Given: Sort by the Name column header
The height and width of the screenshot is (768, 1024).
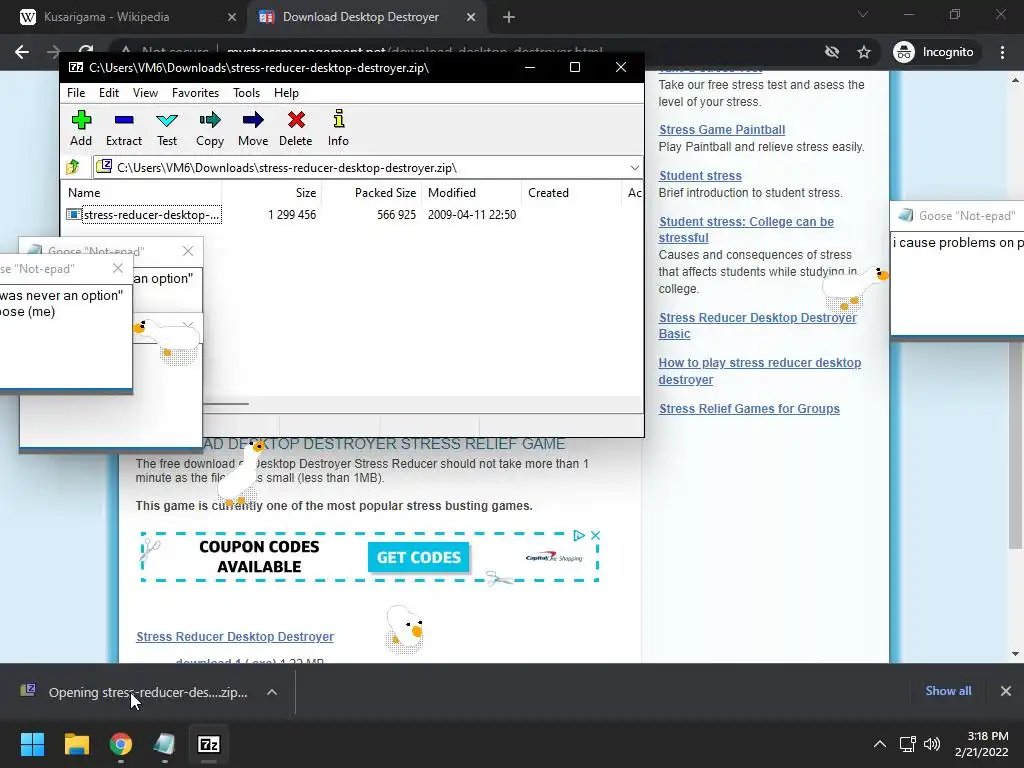Looking at the screenshot, I should point(142,193).
